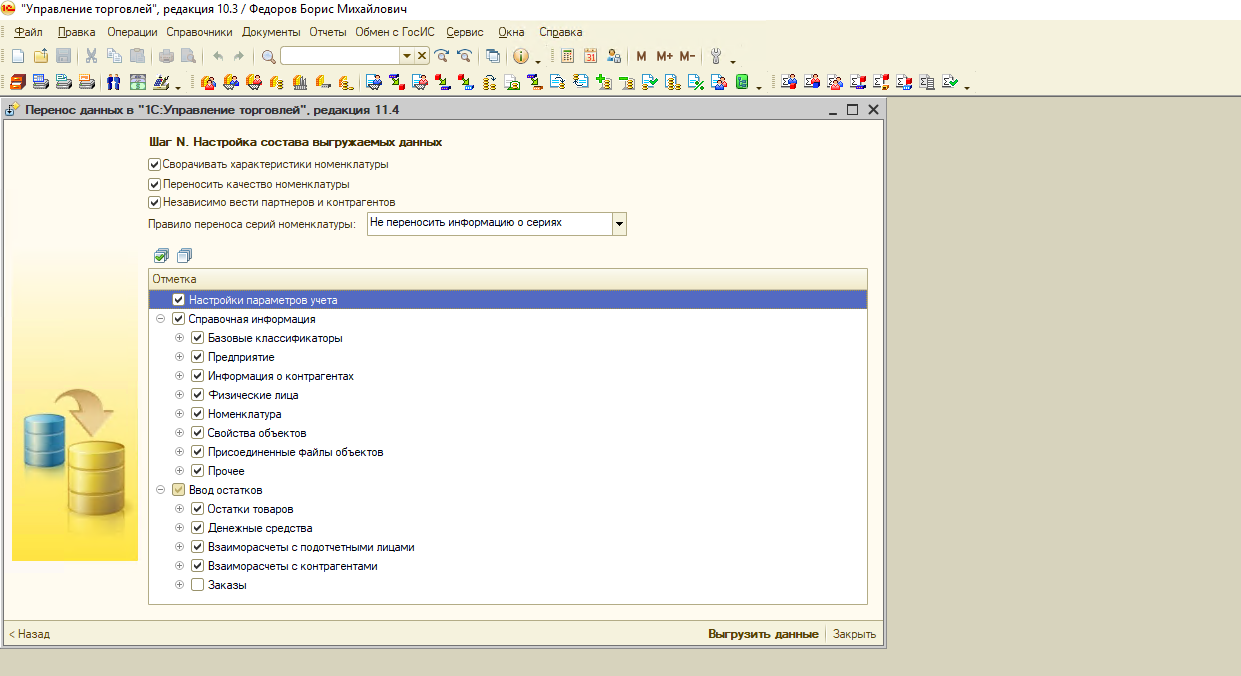
Task: Open the calculator tool
Action: click(x=567, y=56)
